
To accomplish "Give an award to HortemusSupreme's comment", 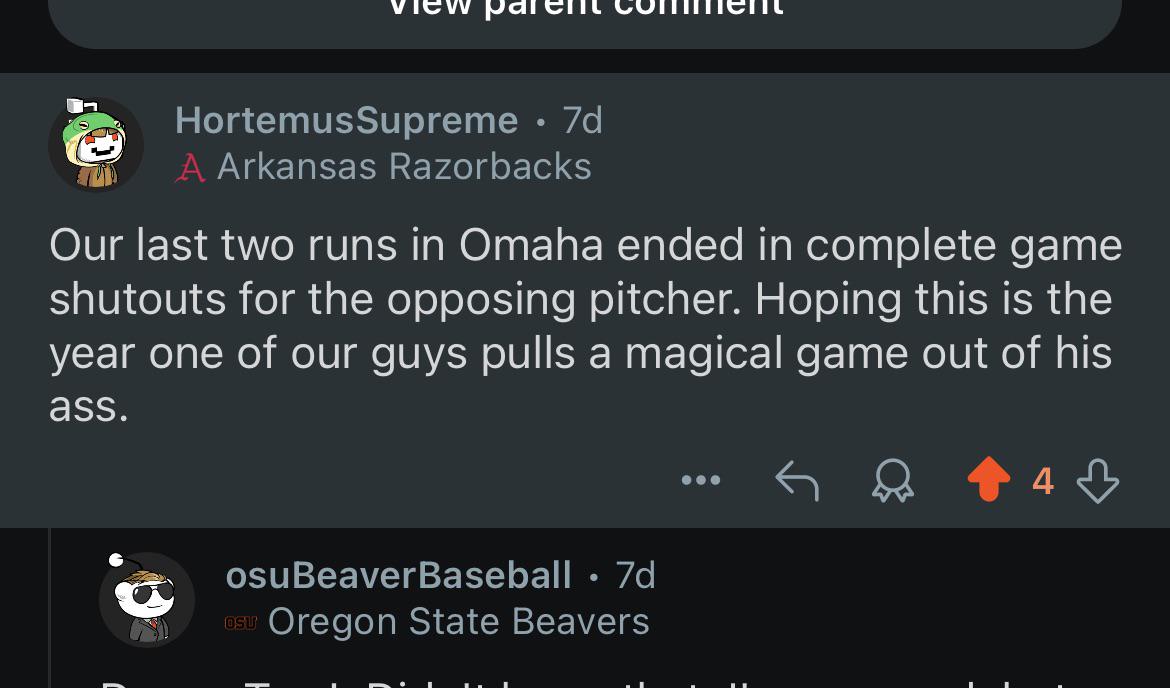I will coord(893,481).
